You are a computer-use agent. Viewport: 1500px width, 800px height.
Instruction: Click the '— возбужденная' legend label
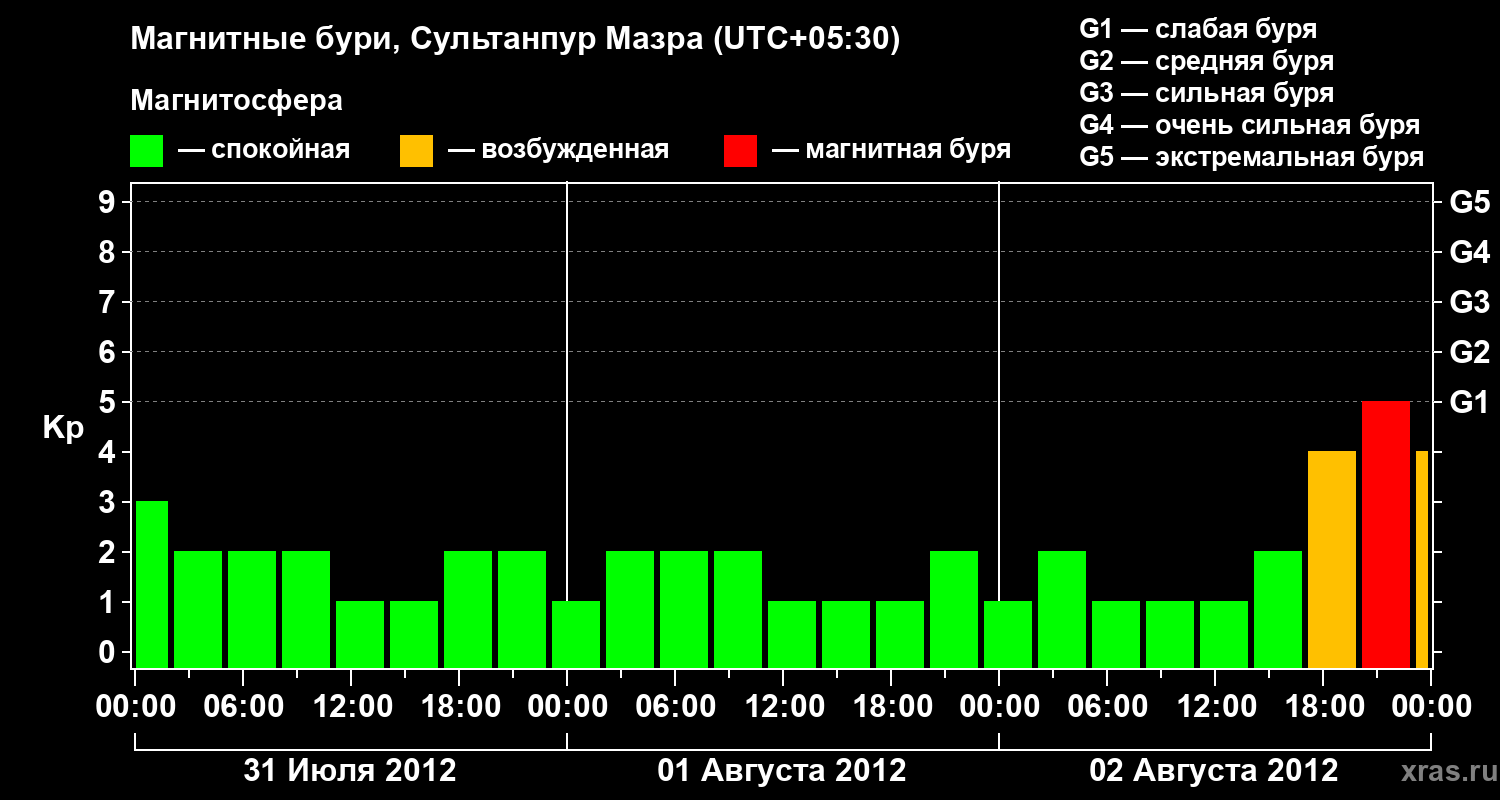pos(558,151)
